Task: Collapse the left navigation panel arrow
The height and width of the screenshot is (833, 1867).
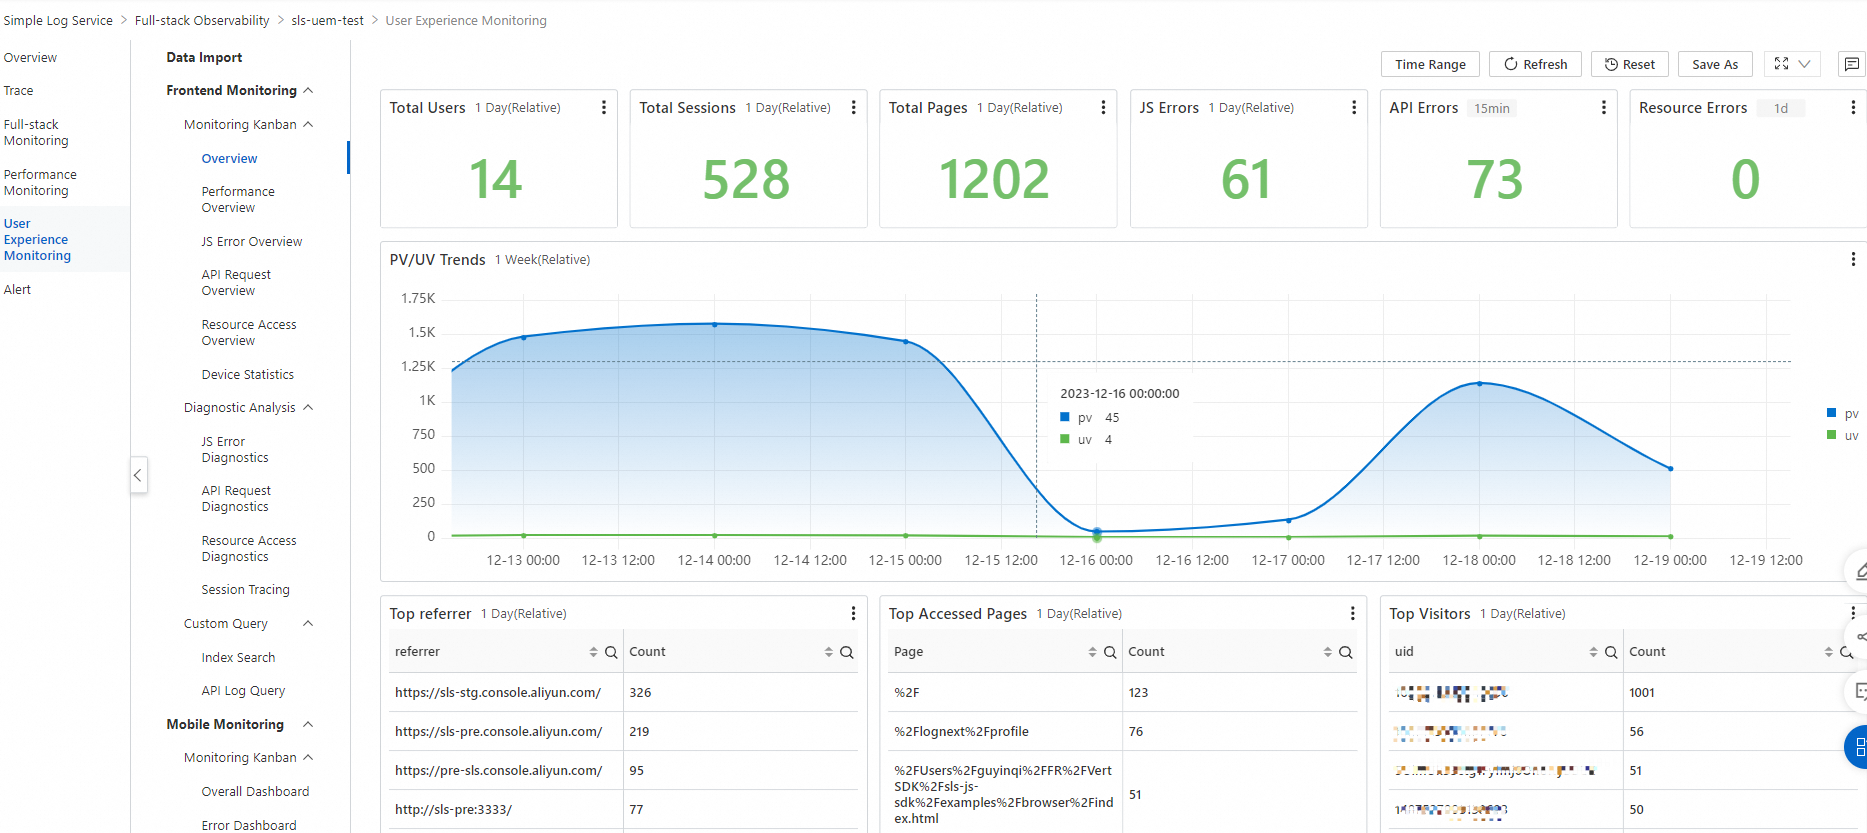Action: (138, 475)
